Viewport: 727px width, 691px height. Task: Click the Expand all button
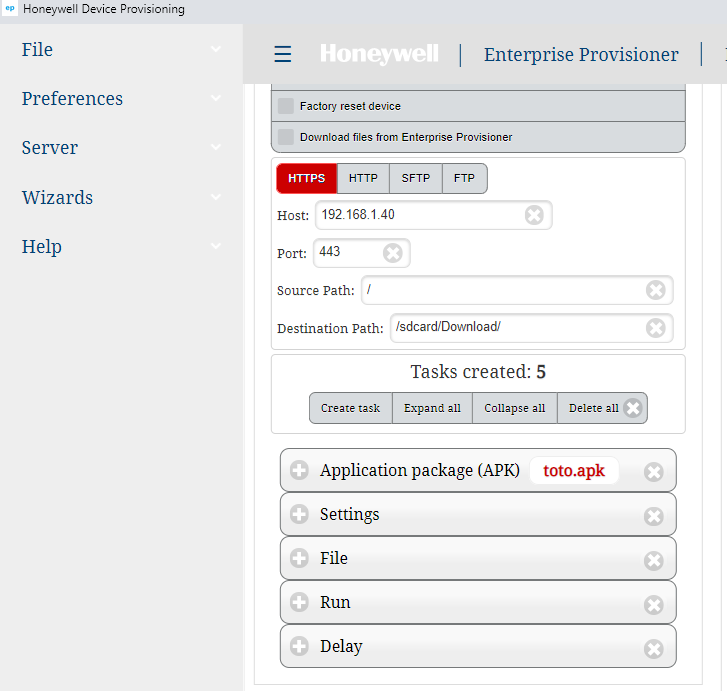coord(432,408)
